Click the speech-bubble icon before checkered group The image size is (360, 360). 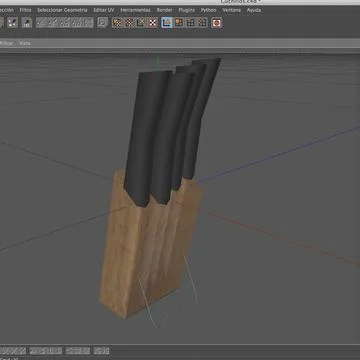click(x=102, y=23)
